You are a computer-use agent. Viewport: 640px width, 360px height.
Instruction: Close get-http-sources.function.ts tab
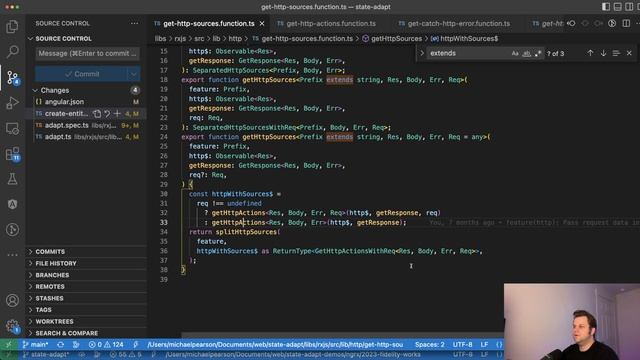(262, 24)
